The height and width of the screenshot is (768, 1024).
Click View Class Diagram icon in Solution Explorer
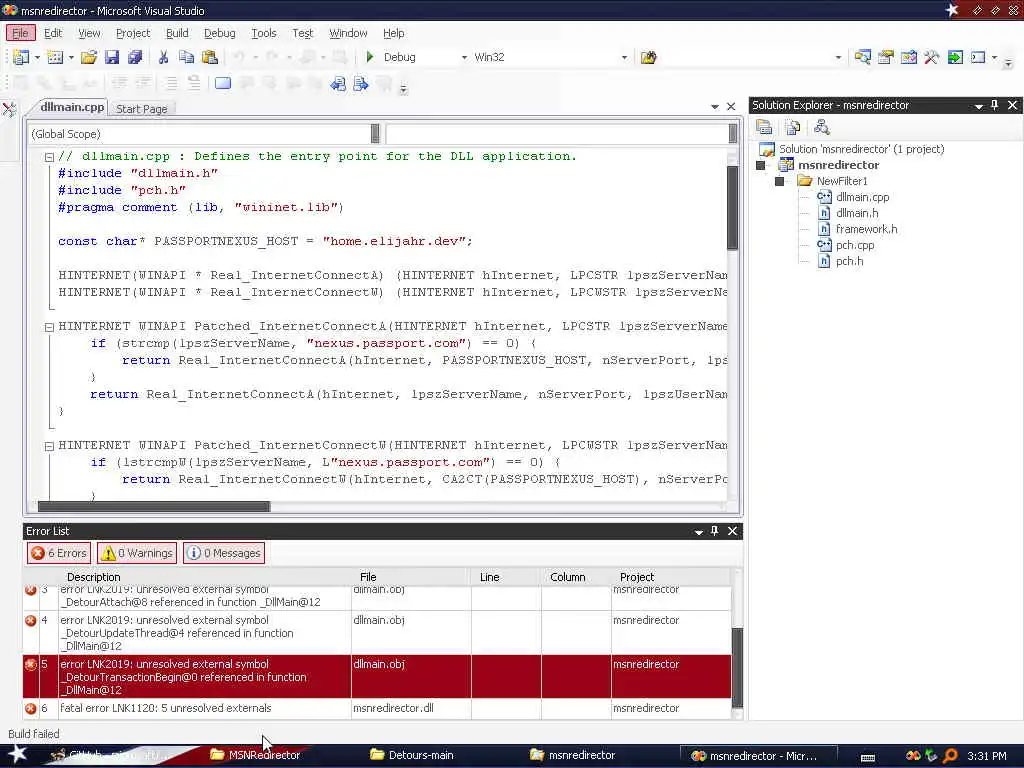pos(822,127)
